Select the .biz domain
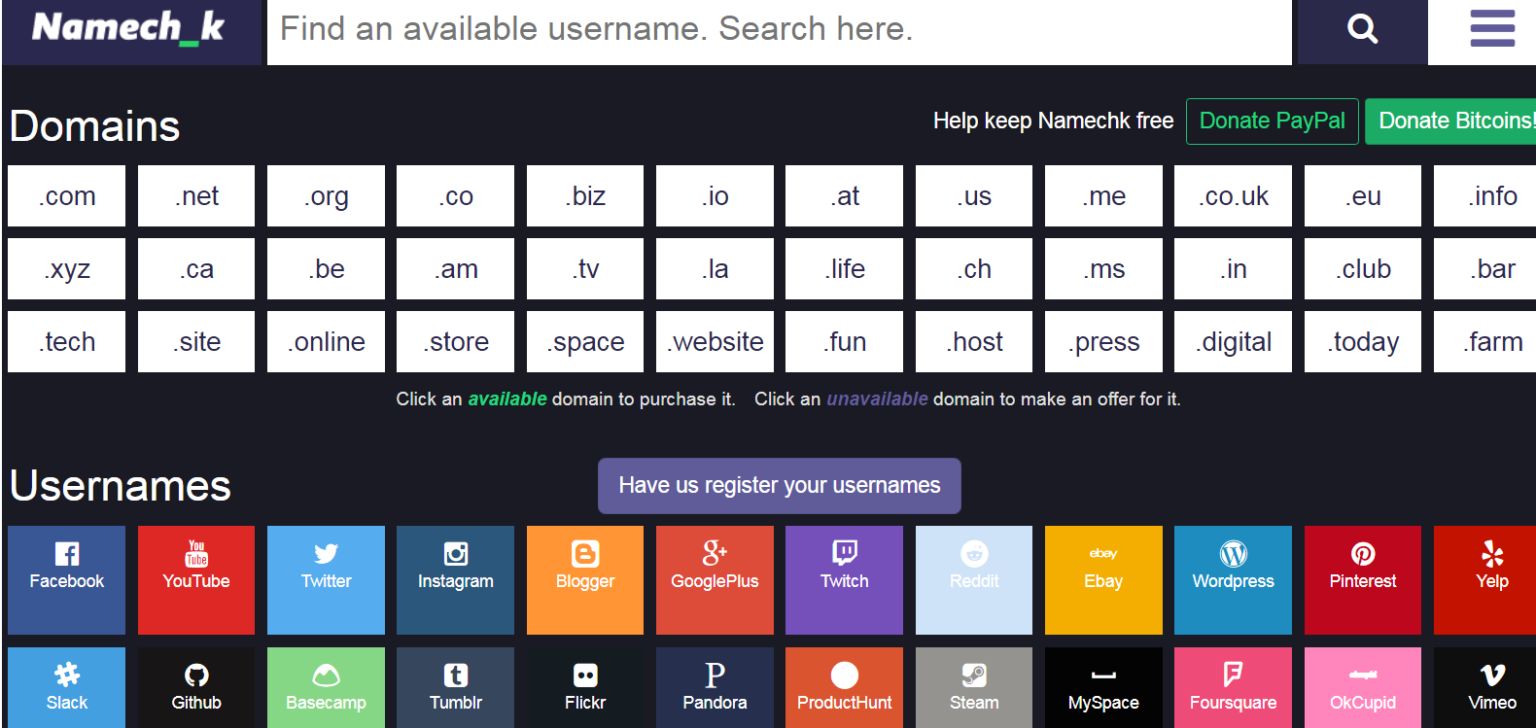The image size is (1536, 728). coord(585,196)
